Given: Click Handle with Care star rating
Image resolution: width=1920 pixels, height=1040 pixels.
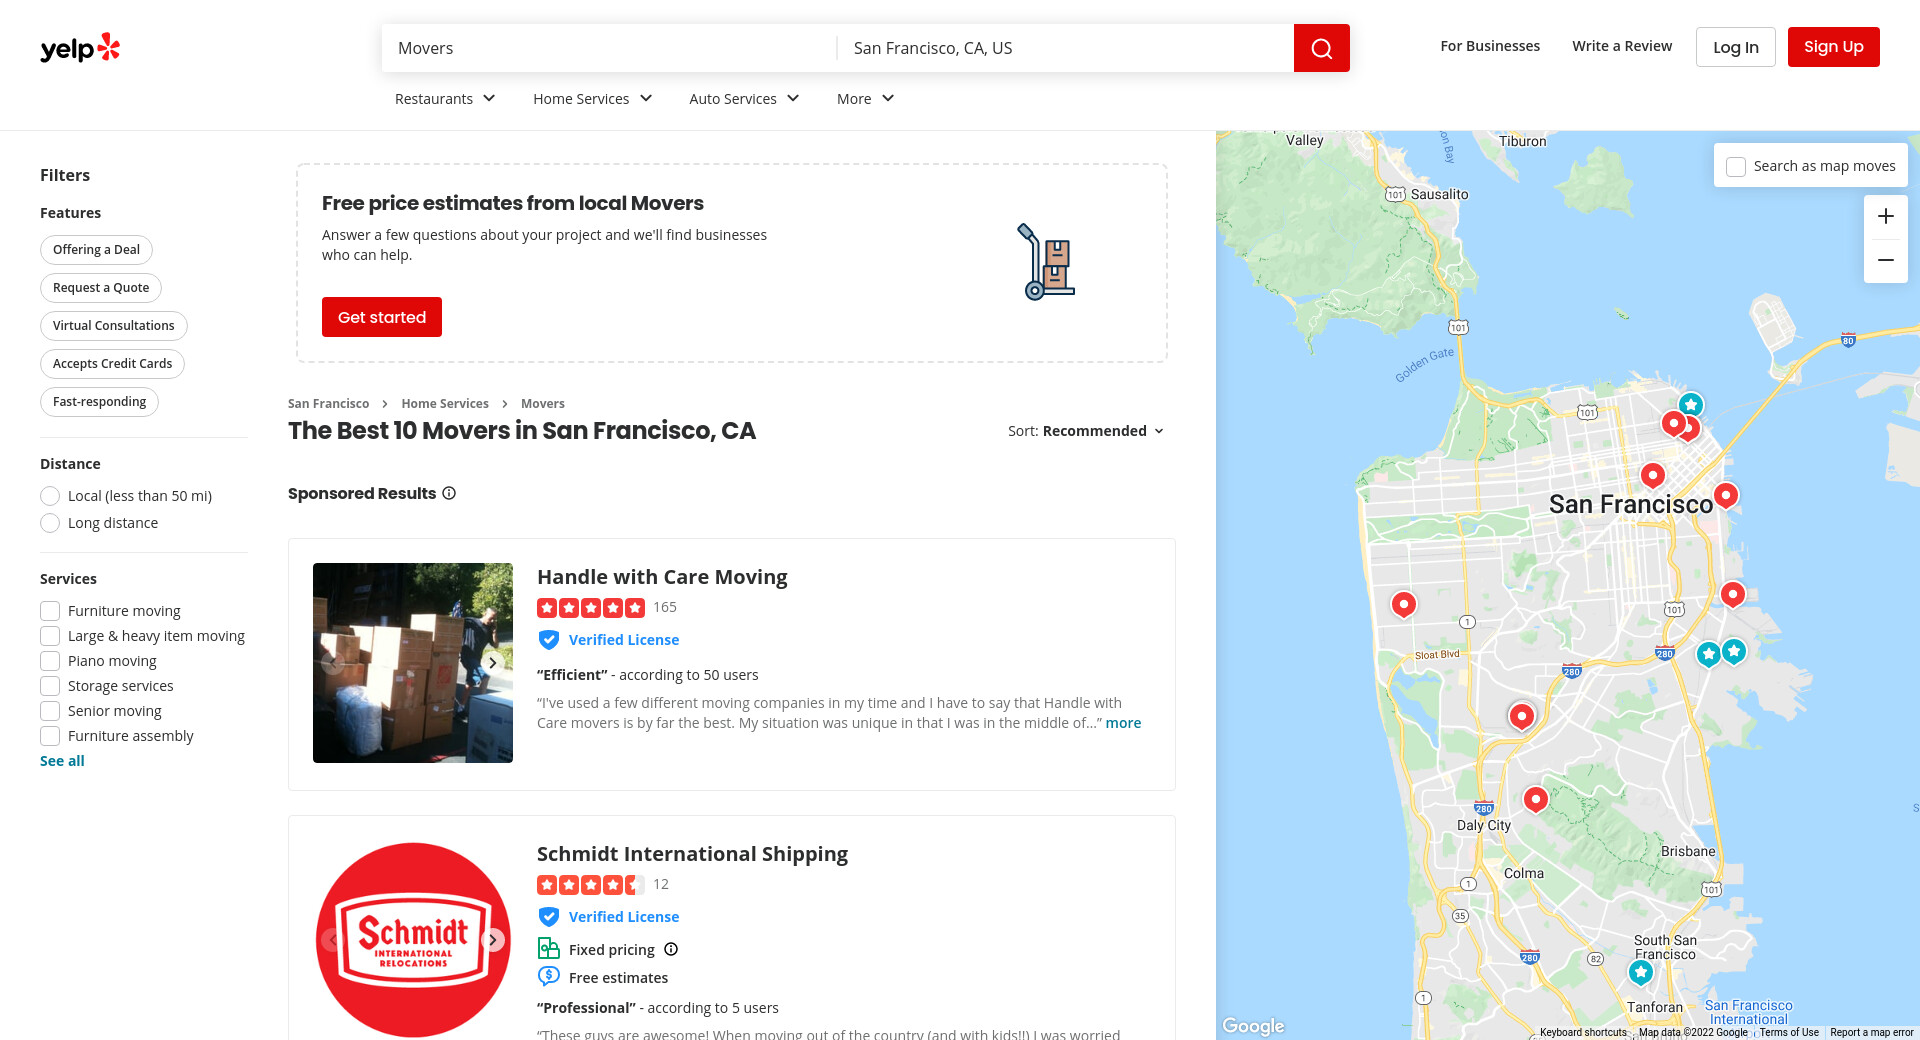Looking at the screenshot, I should [591, 608].
